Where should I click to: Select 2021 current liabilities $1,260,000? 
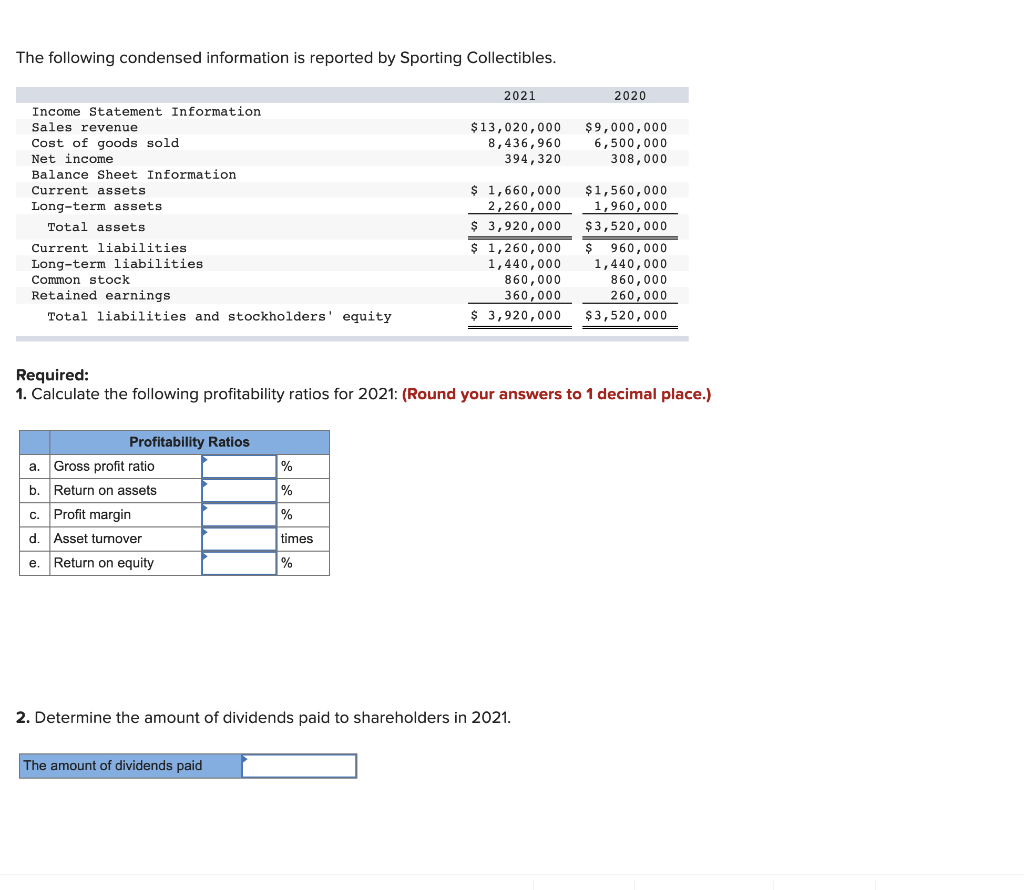[x=515, y=248]
